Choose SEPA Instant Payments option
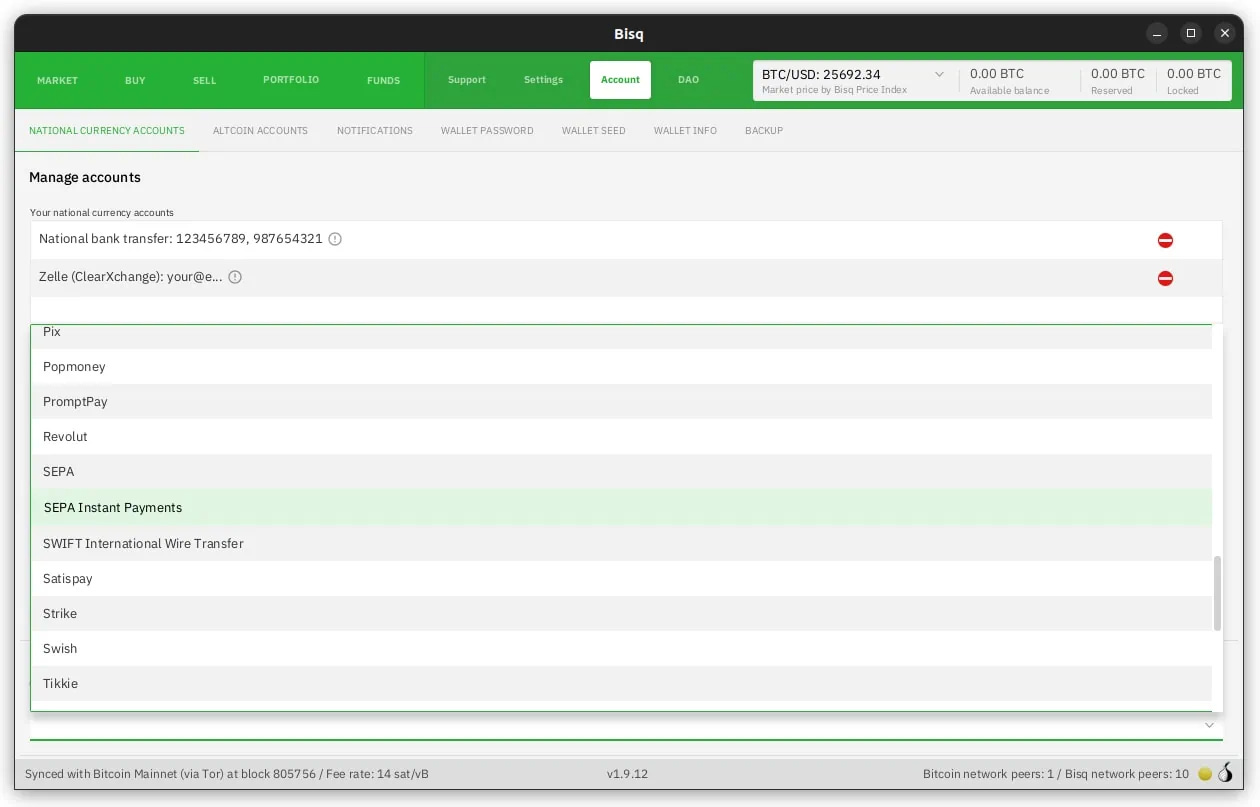 pos(621,507)
